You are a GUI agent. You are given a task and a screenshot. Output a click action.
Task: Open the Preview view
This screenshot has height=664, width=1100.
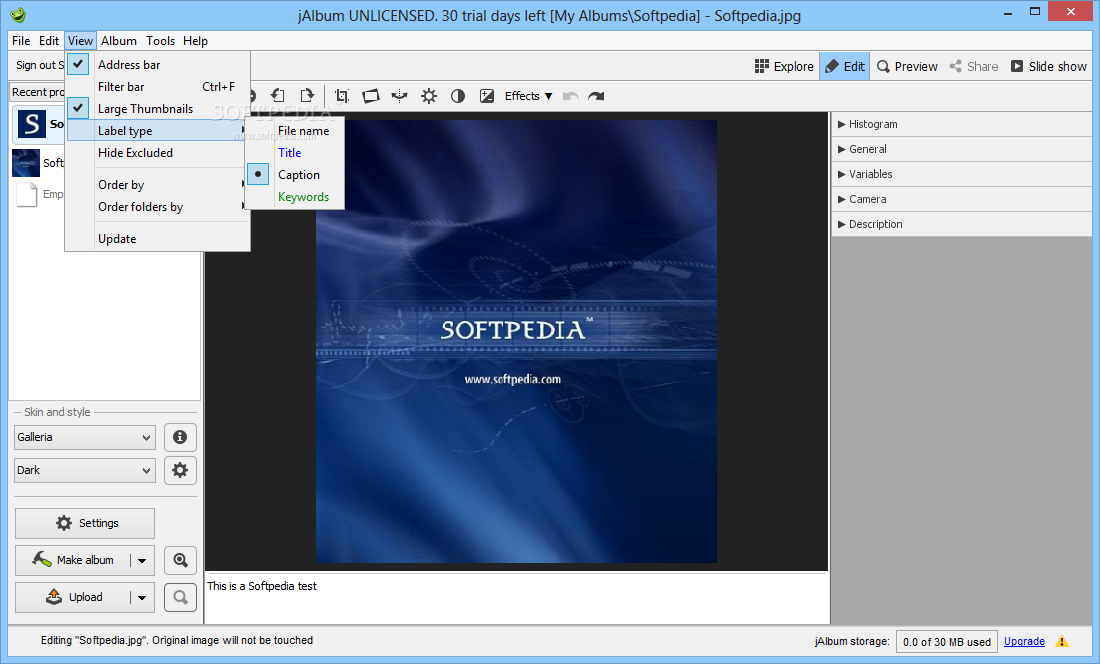click(x=907, y=67)
